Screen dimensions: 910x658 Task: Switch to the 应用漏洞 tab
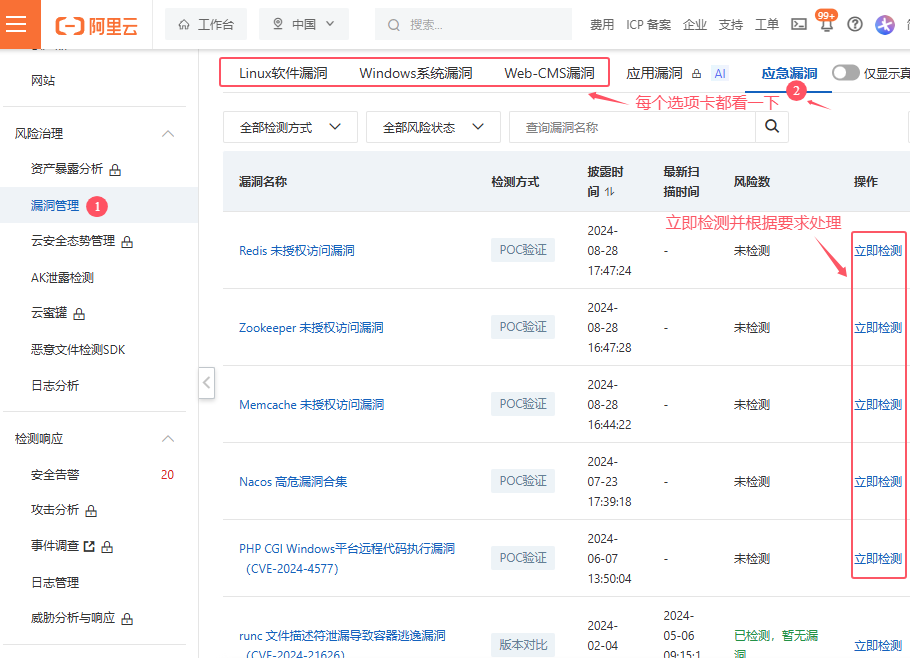(654, 73)
